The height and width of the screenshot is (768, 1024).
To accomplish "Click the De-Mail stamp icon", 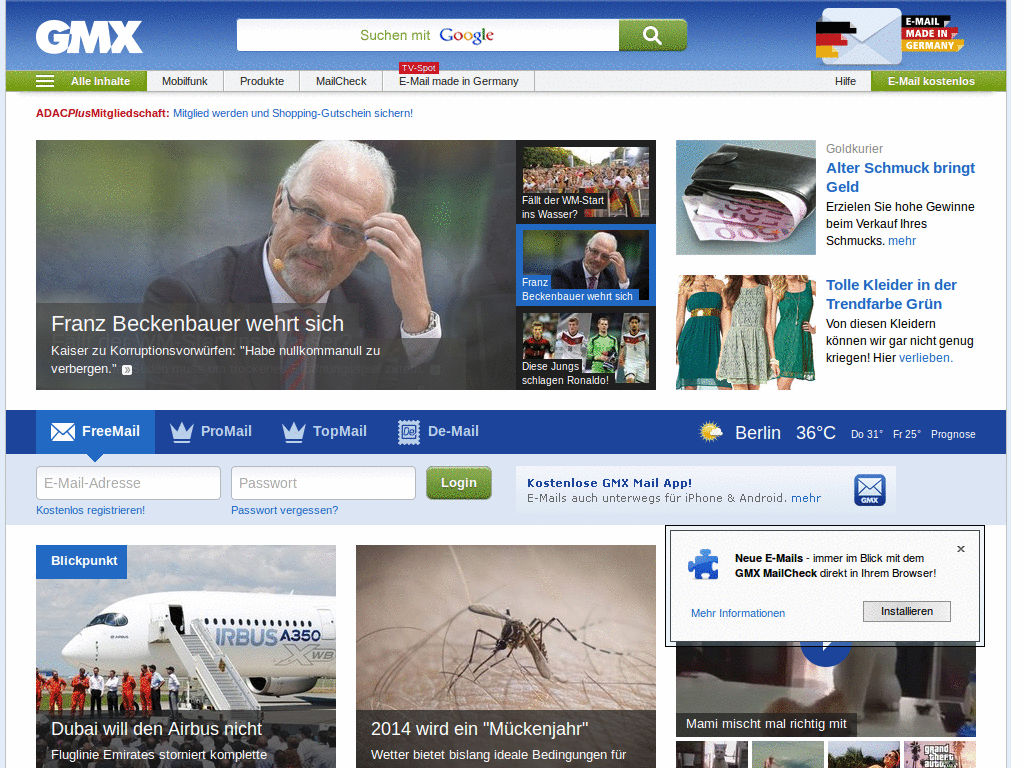I will click(409, 432).
